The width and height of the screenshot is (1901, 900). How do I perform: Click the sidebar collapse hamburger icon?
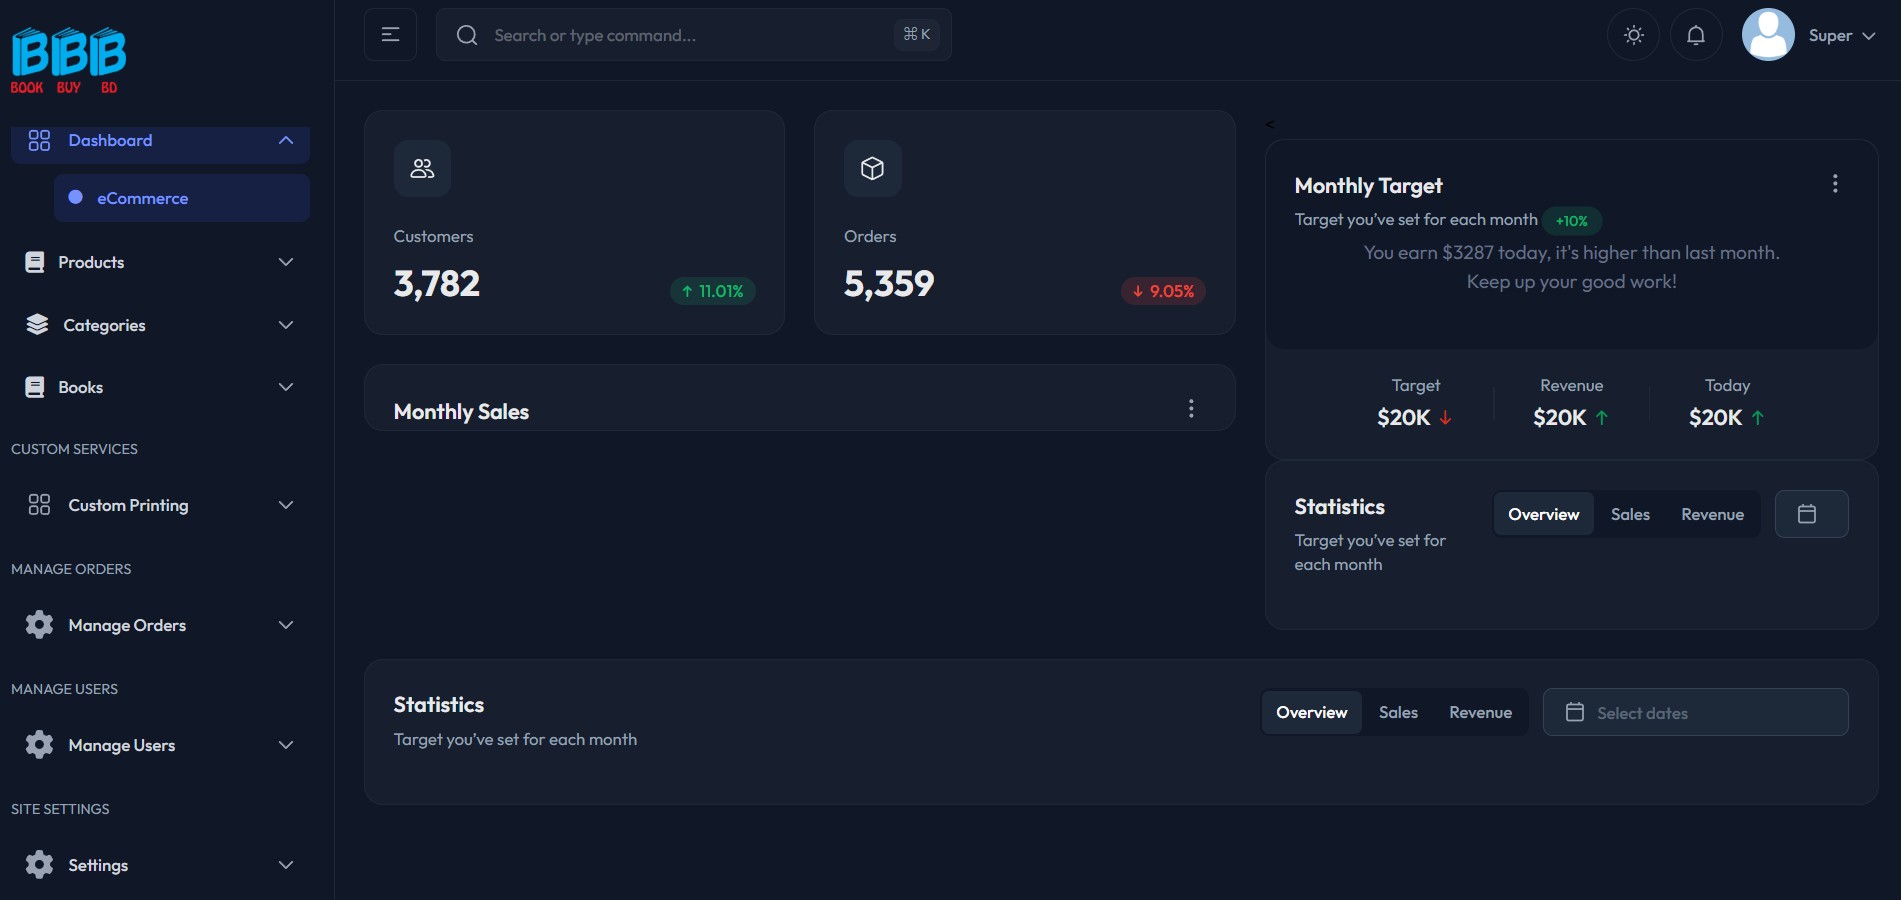tap(390, 35)
